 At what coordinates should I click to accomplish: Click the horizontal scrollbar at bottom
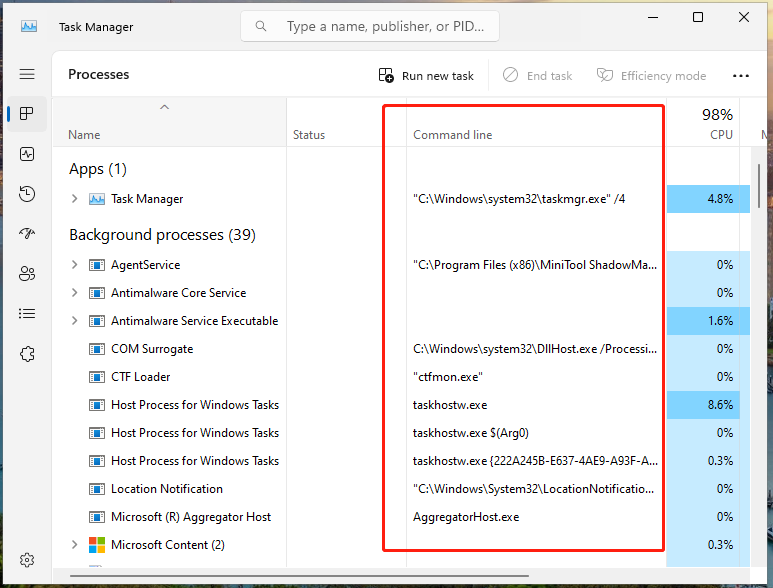(x=299, y=575)
